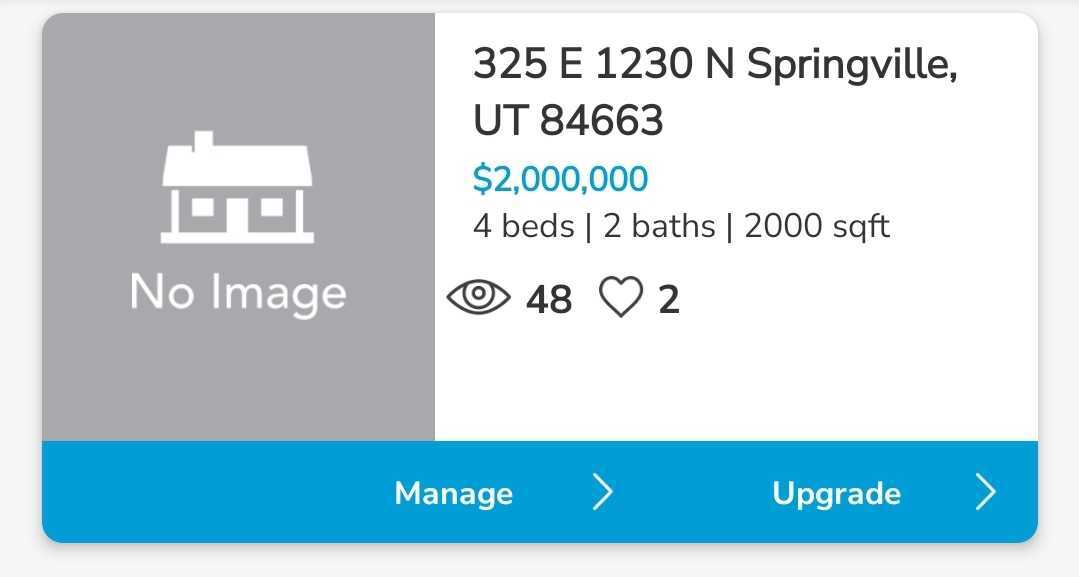The height and width of the screenshot is (577, 1079).
Task: Click the favorites count of 2
Action: click(x=669, y=297)
